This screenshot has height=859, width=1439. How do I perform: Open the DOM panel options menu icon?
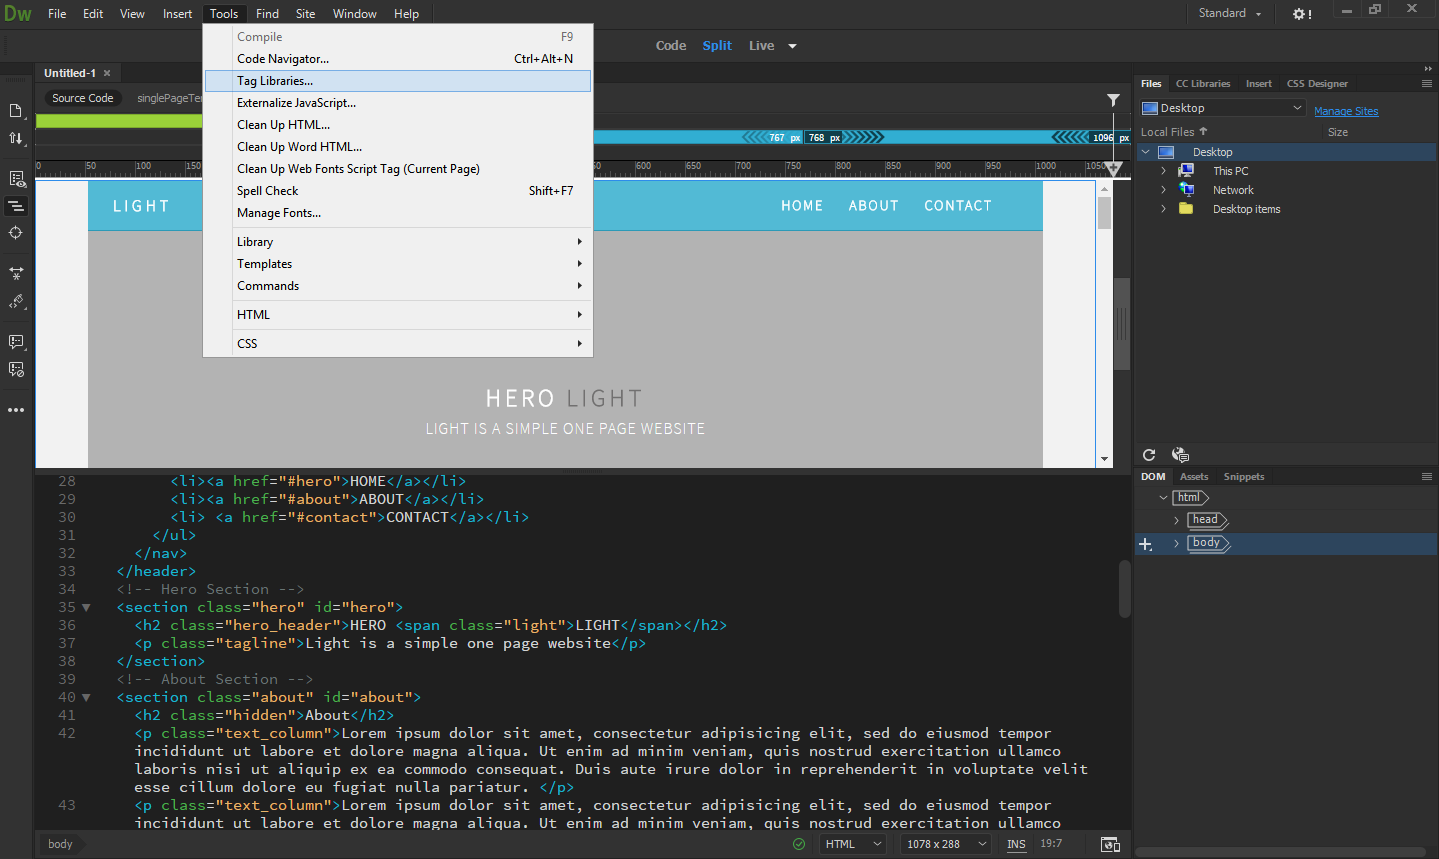[1427, 477]
